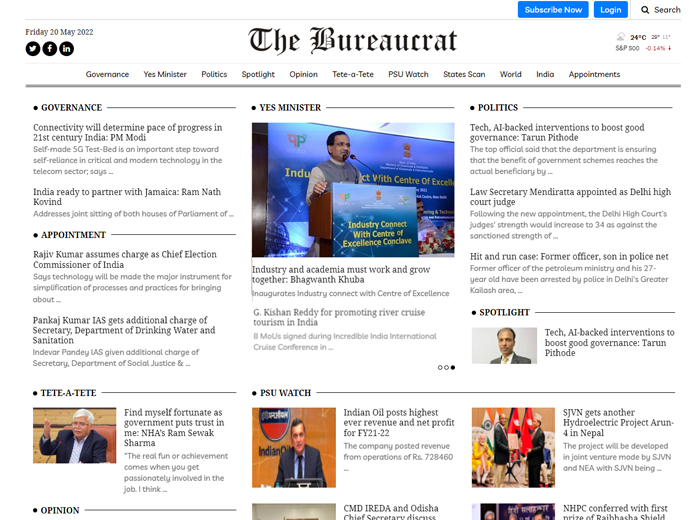Screen dimensions: 700x520
Task: Open Spotlight Tarun Pithode headline beside photo
Action: coord(609,343)
